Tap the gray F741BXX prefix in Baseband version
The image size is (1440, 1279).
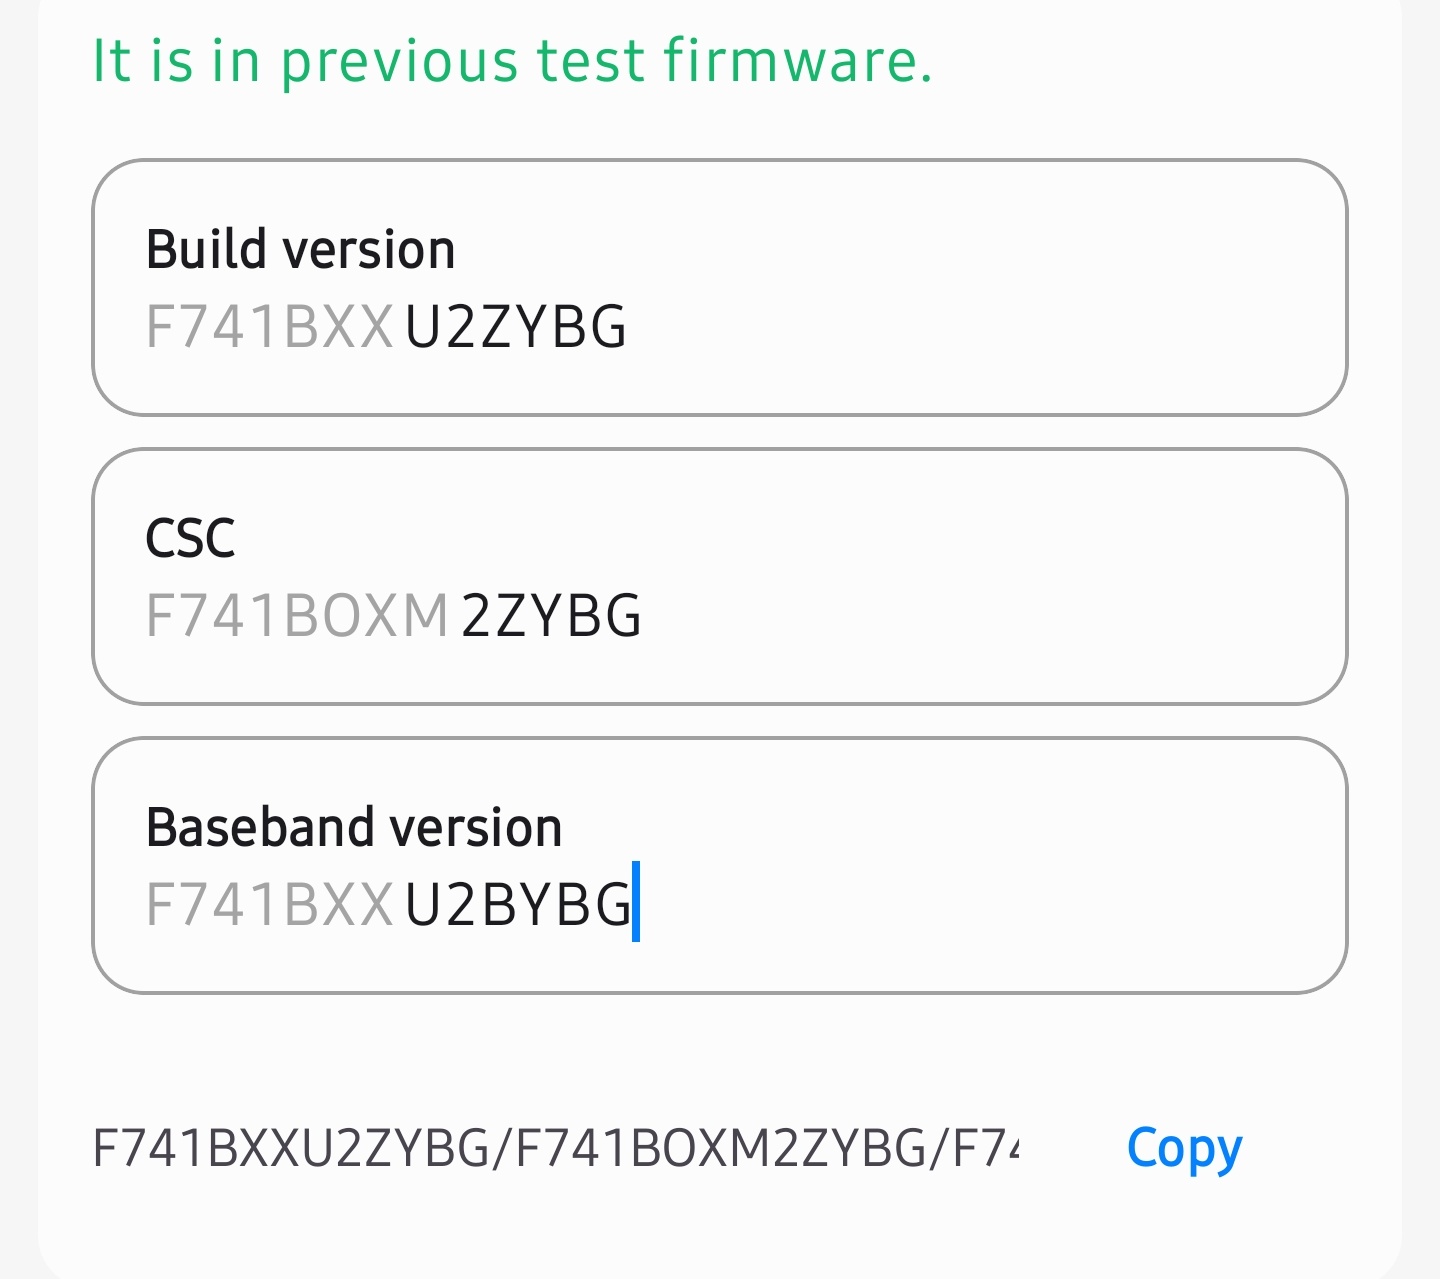(x=269, y=905)
